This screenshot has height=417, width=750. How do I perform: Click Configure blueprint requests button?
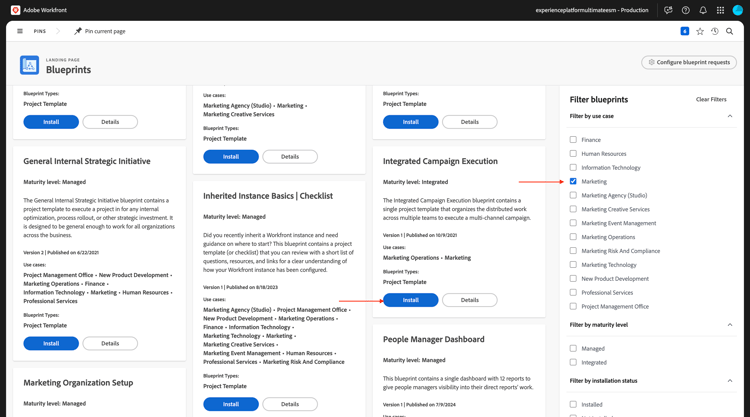(x=689, y=62)
